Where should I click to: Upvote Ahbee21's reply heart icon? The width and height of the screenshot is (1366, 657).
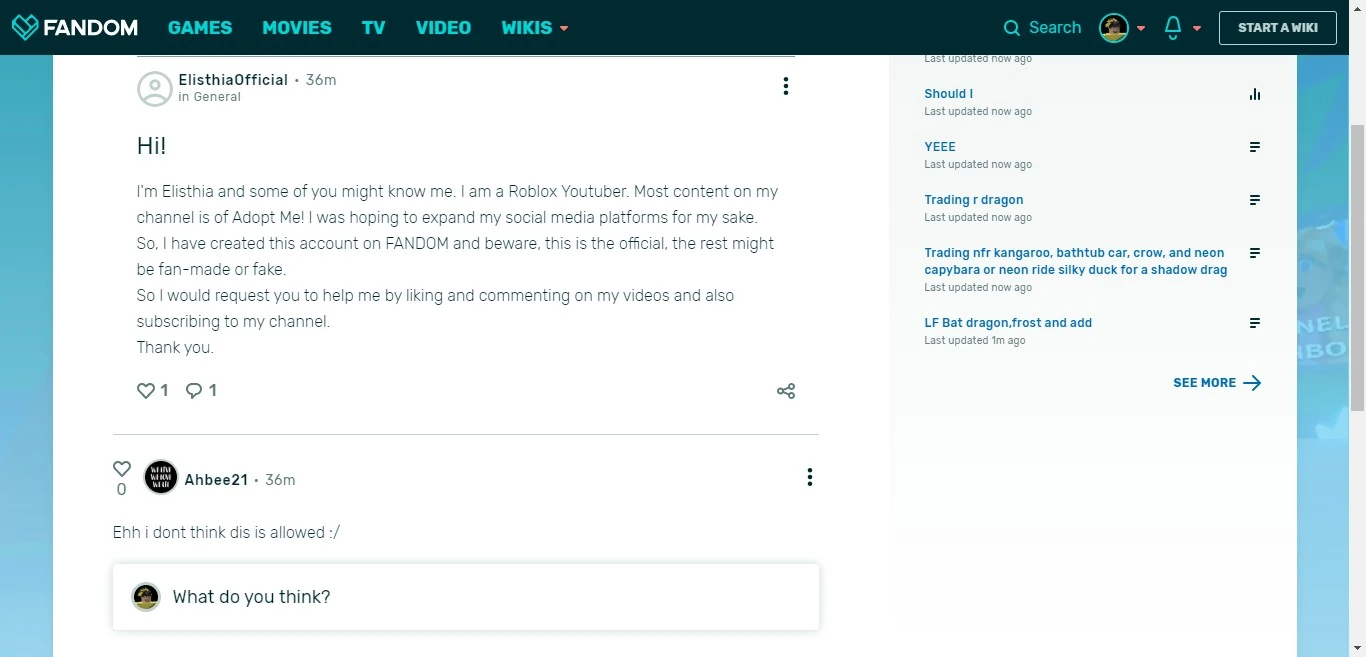(x=122, y=468)
